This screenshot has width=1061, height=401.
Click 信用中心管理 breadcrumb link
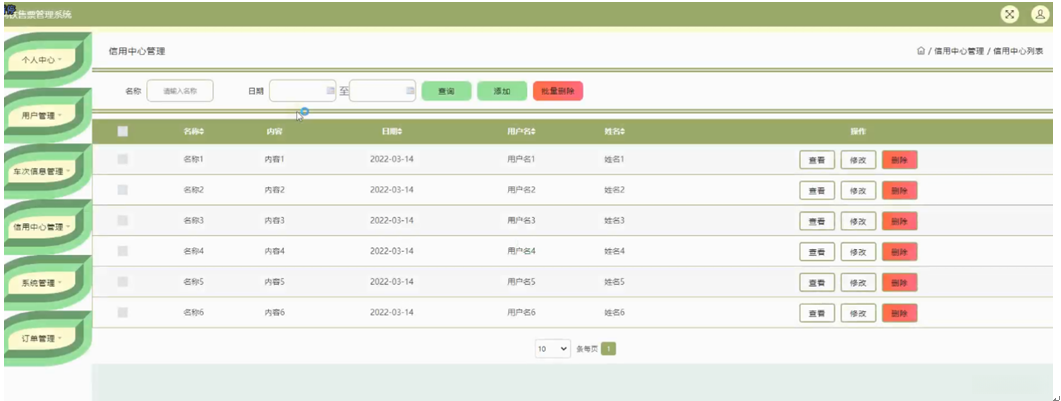(x=959, y=51)
